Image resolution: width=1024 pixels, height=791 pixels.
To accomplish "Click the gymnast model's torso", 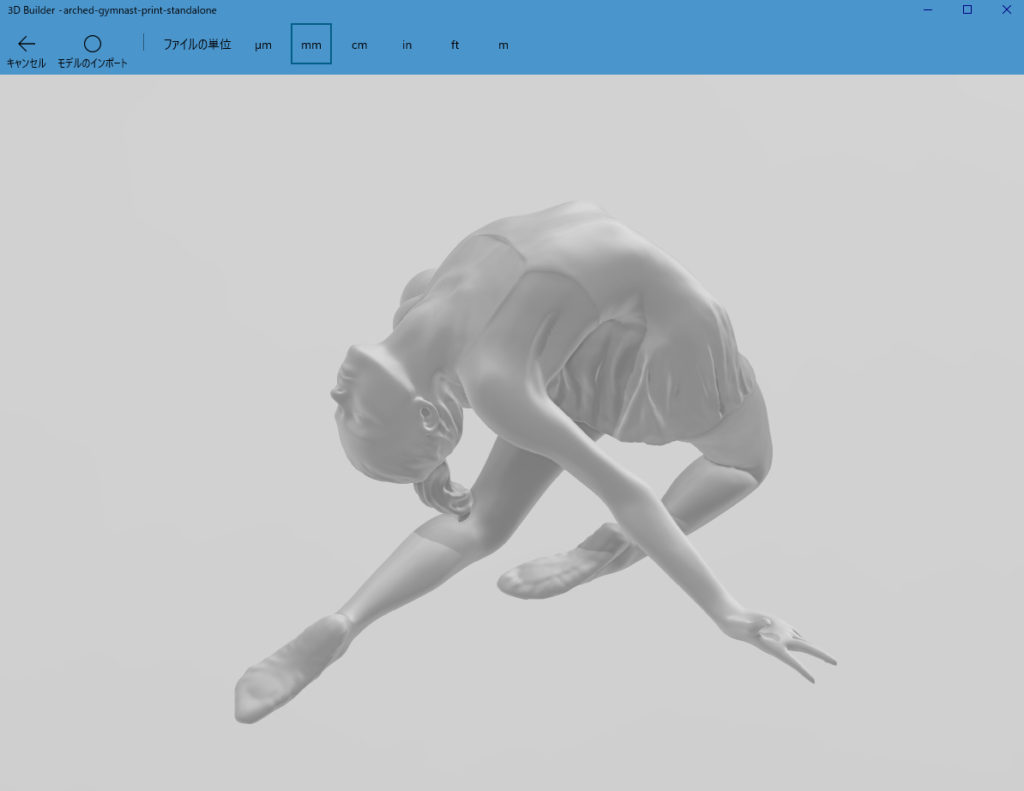I will coord(600,320).
